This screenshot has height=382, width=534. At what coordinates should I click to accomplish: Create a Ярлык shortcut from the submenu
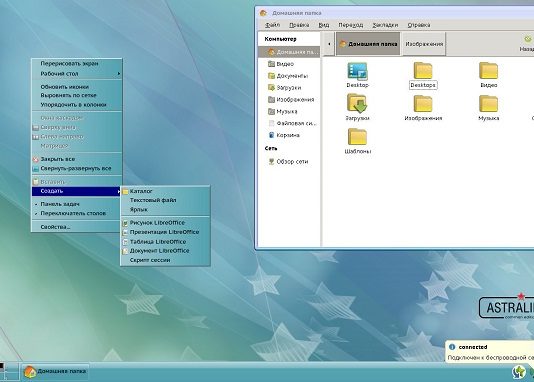(x=165, y=210)
